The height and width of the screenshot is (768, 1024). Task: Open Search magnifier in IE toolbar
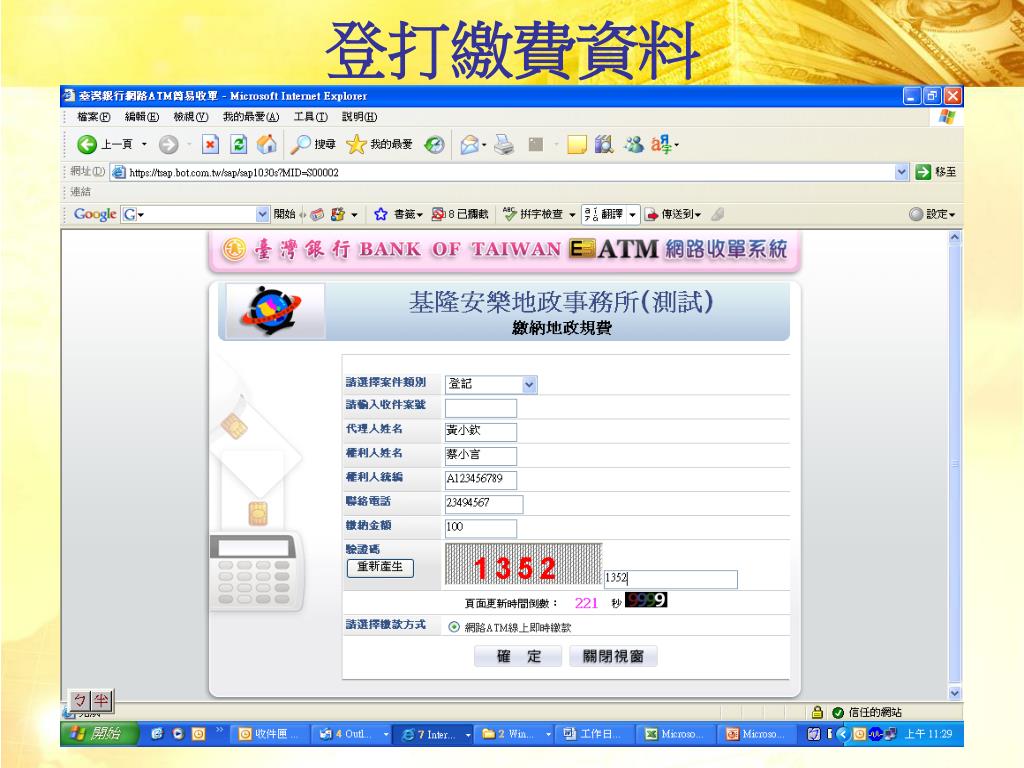313,144
